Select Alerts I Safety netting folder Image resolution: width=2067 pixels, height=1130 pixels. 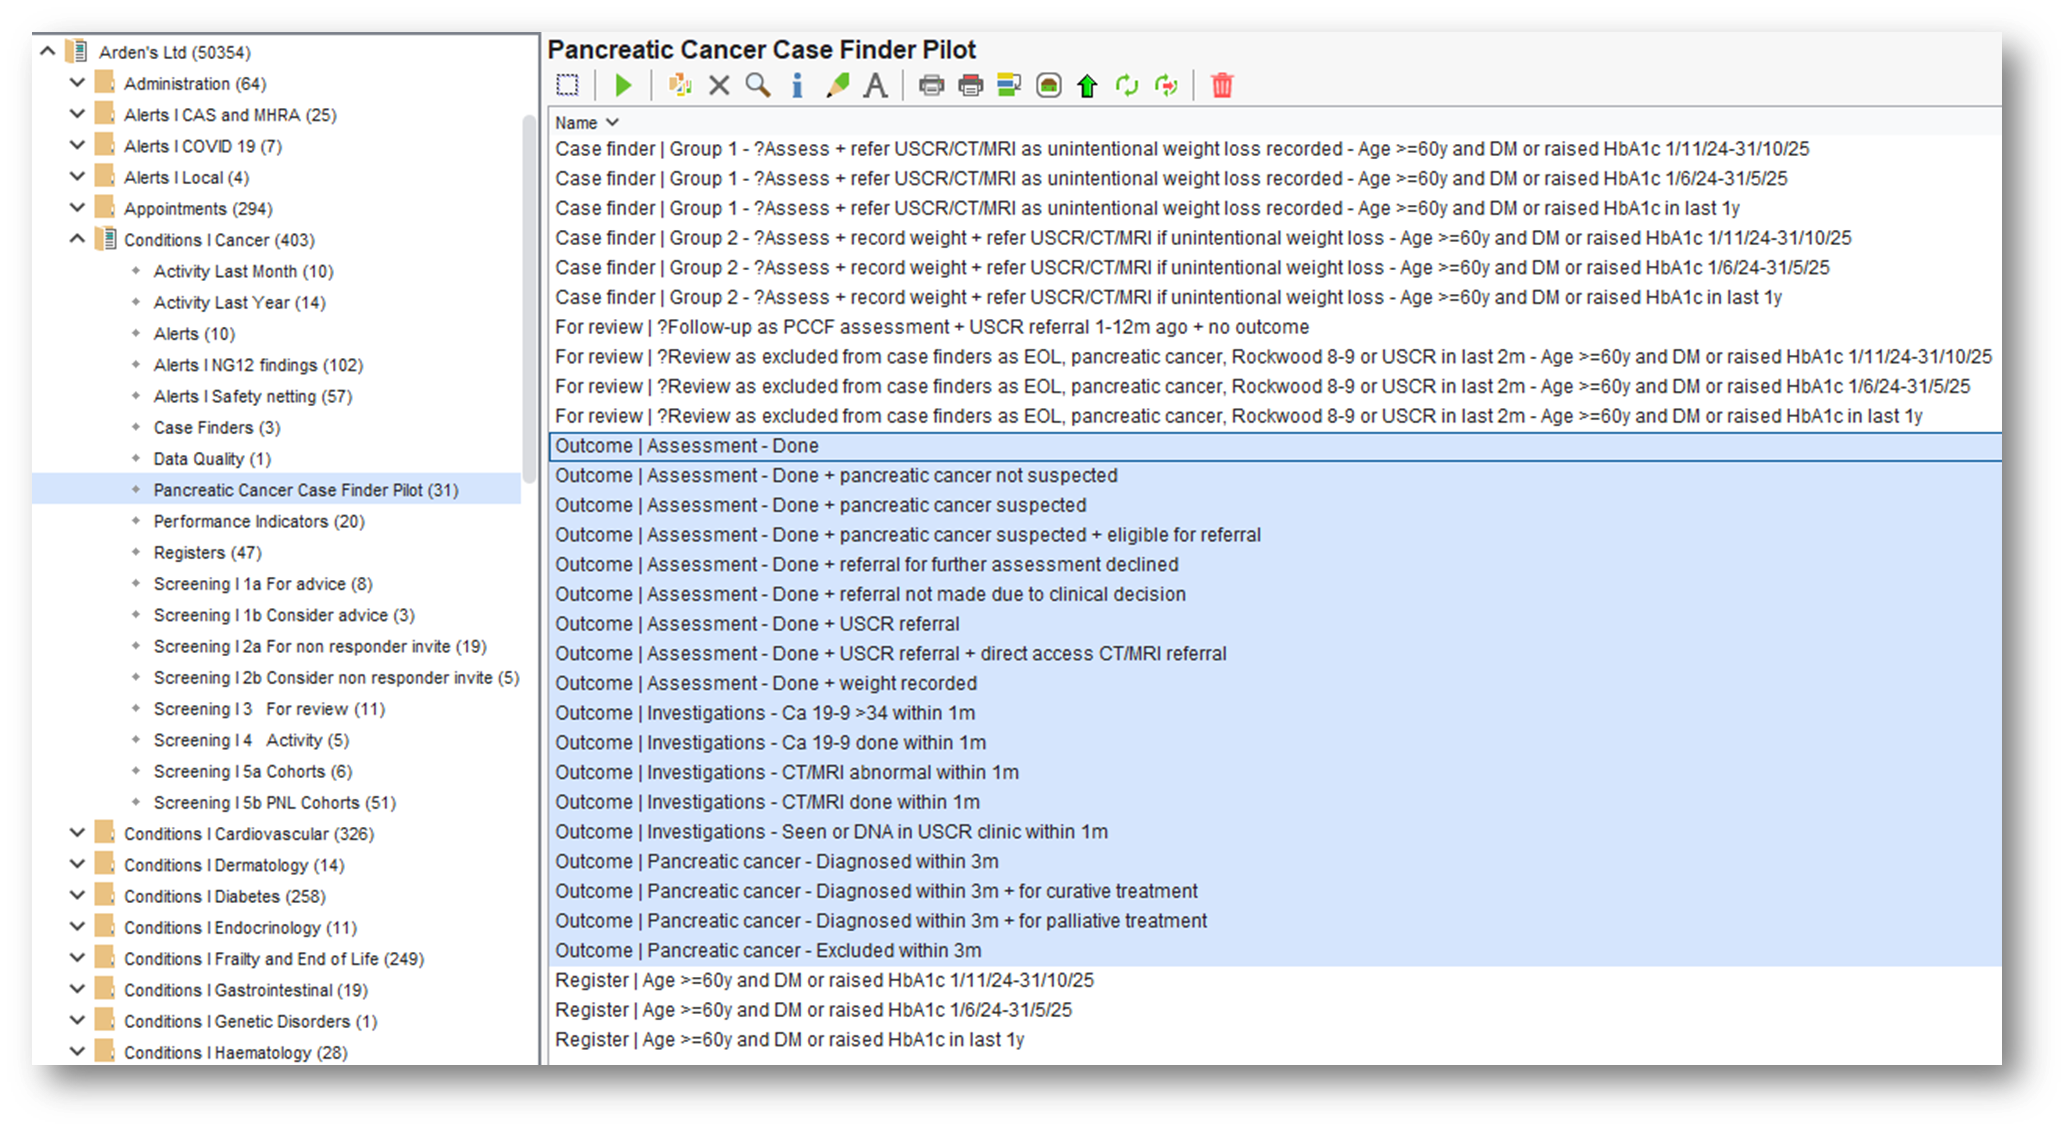(252, 396)
